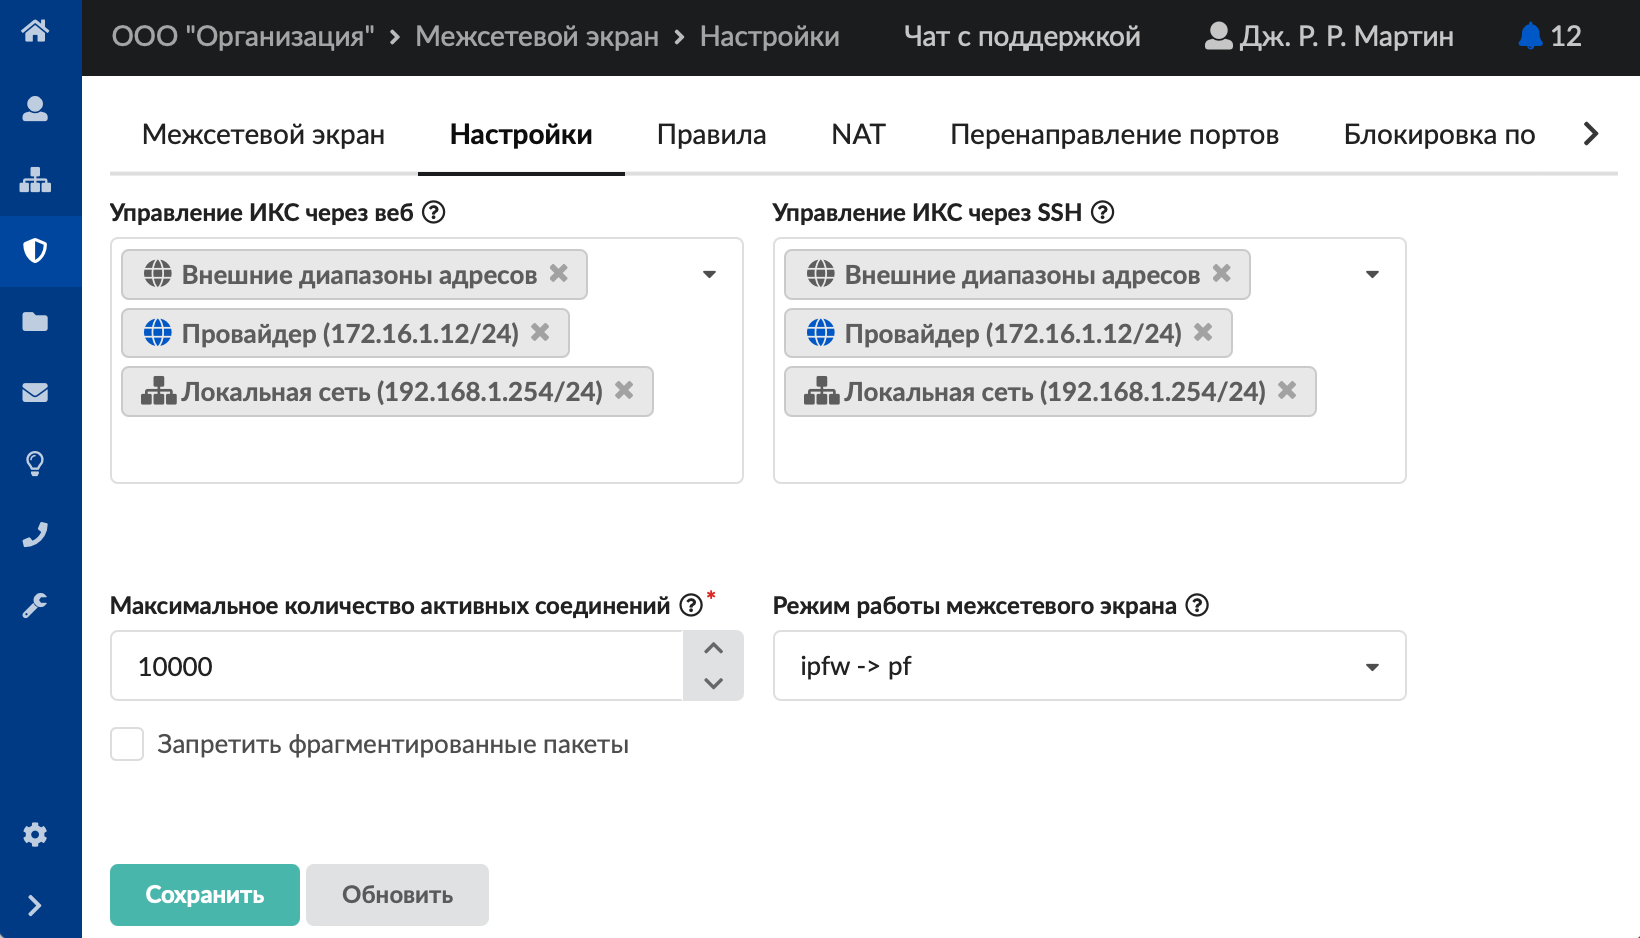Image resolution: width=1640 pixels, height=938 pixels.
Task: Click the Сохранить button
Action: 205,895
